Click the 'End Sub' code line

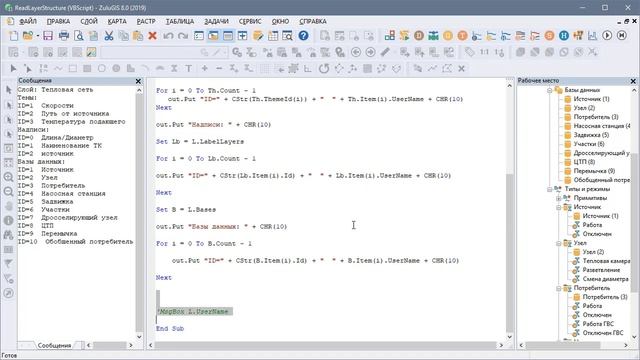170,329
